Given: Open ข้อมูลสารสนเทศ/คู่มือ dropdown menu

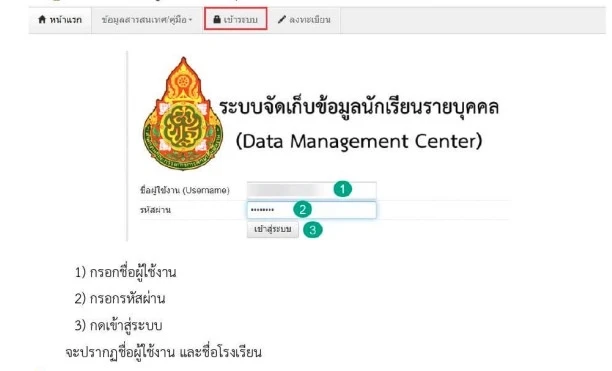Looking at the screenshot, I should 147,20.
